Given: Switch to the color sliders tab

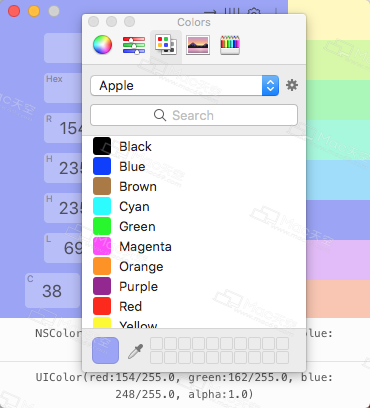Looking at the screenshot, I should pyautogui.click(x=134, y=45).
